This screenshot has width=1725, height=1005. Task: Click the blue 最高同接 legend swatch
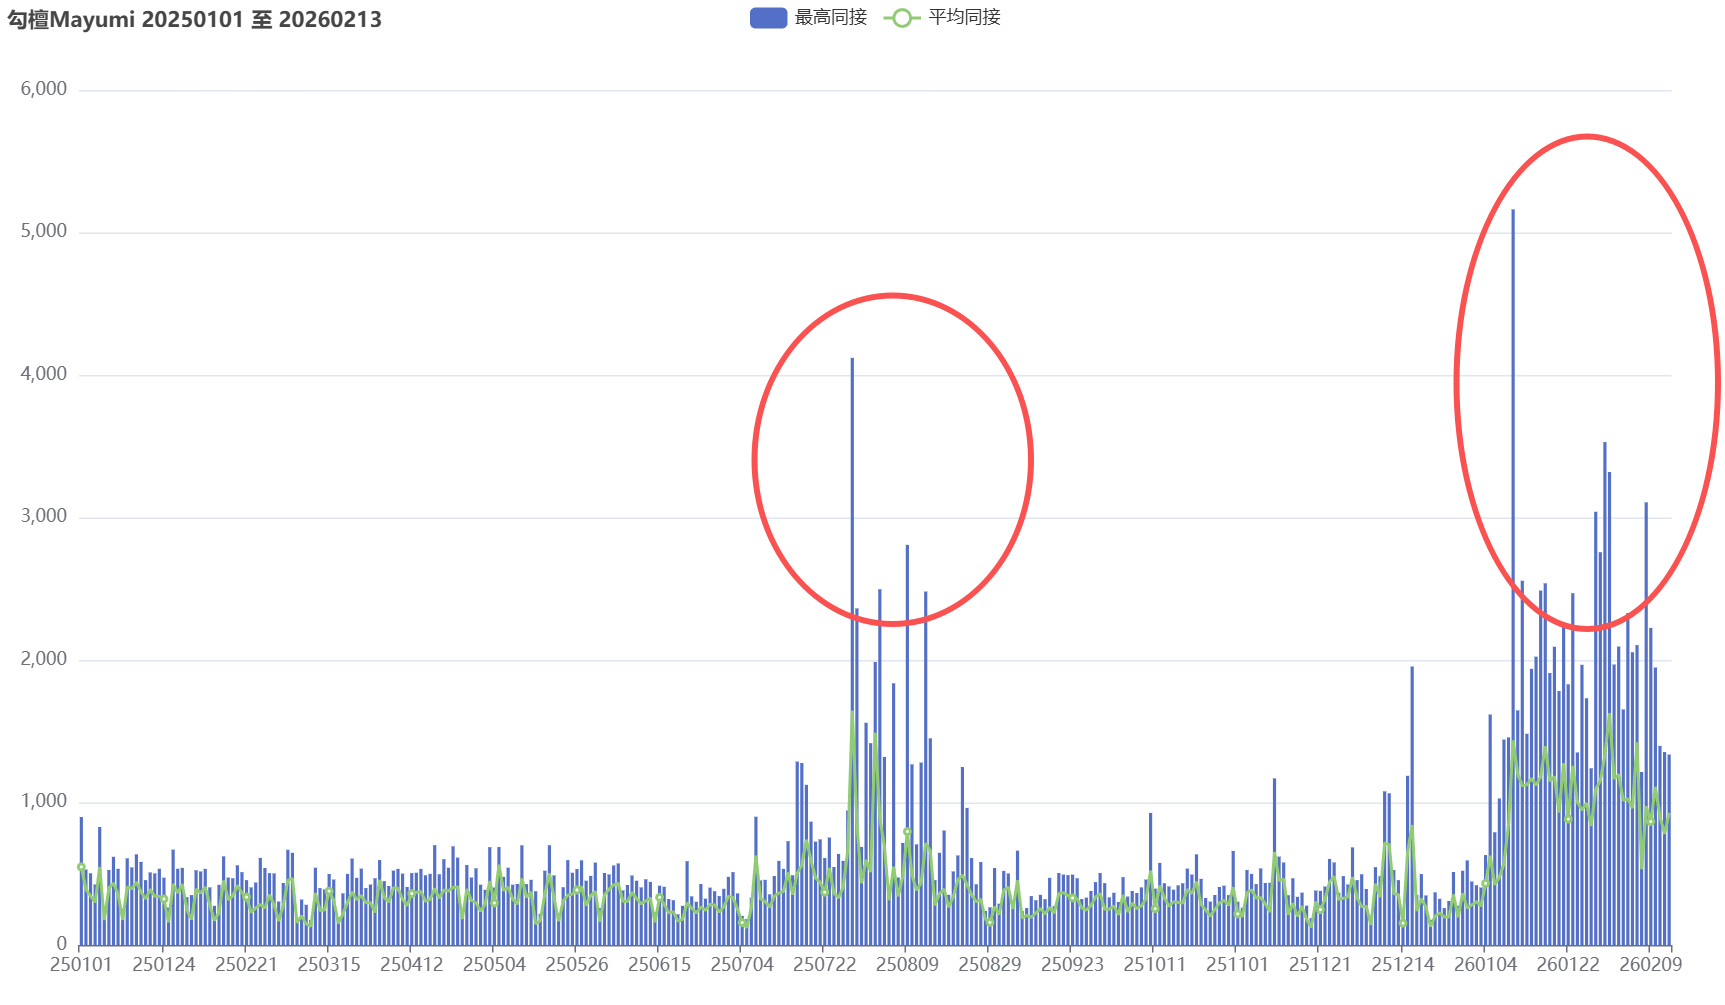[x=768, y=18]
